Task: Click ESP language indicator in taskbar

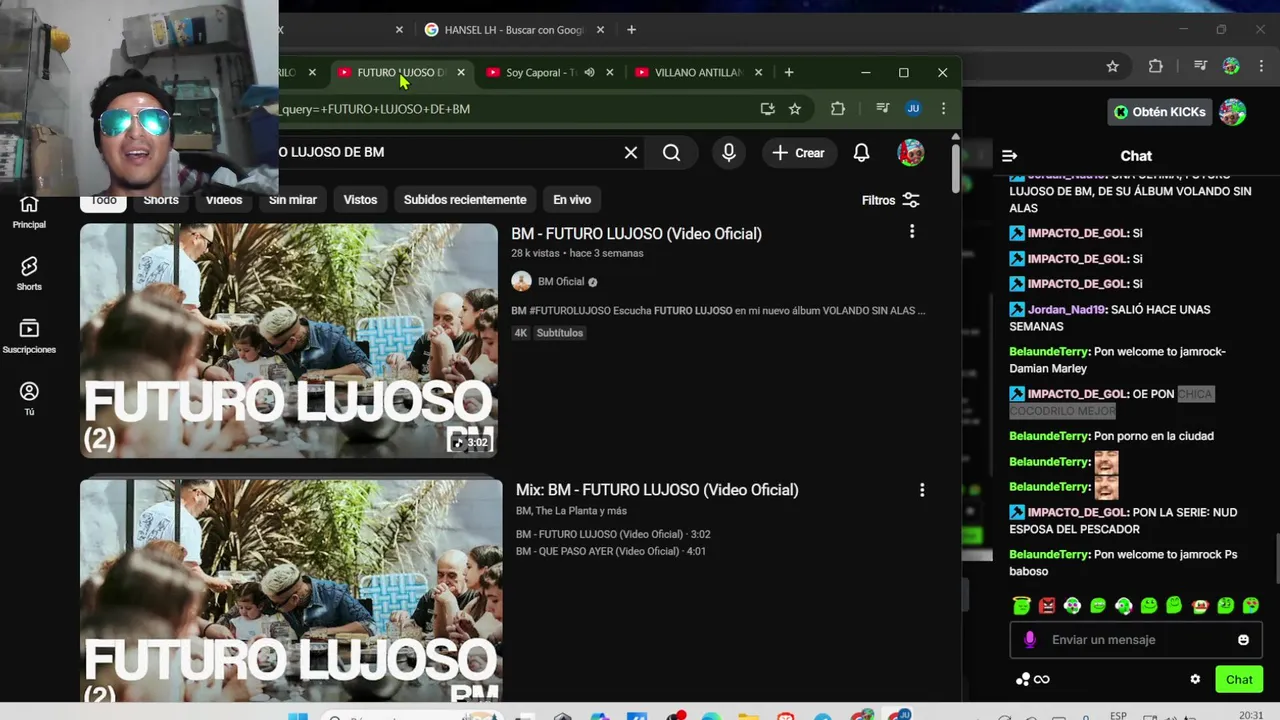Action: (1118, 715)
